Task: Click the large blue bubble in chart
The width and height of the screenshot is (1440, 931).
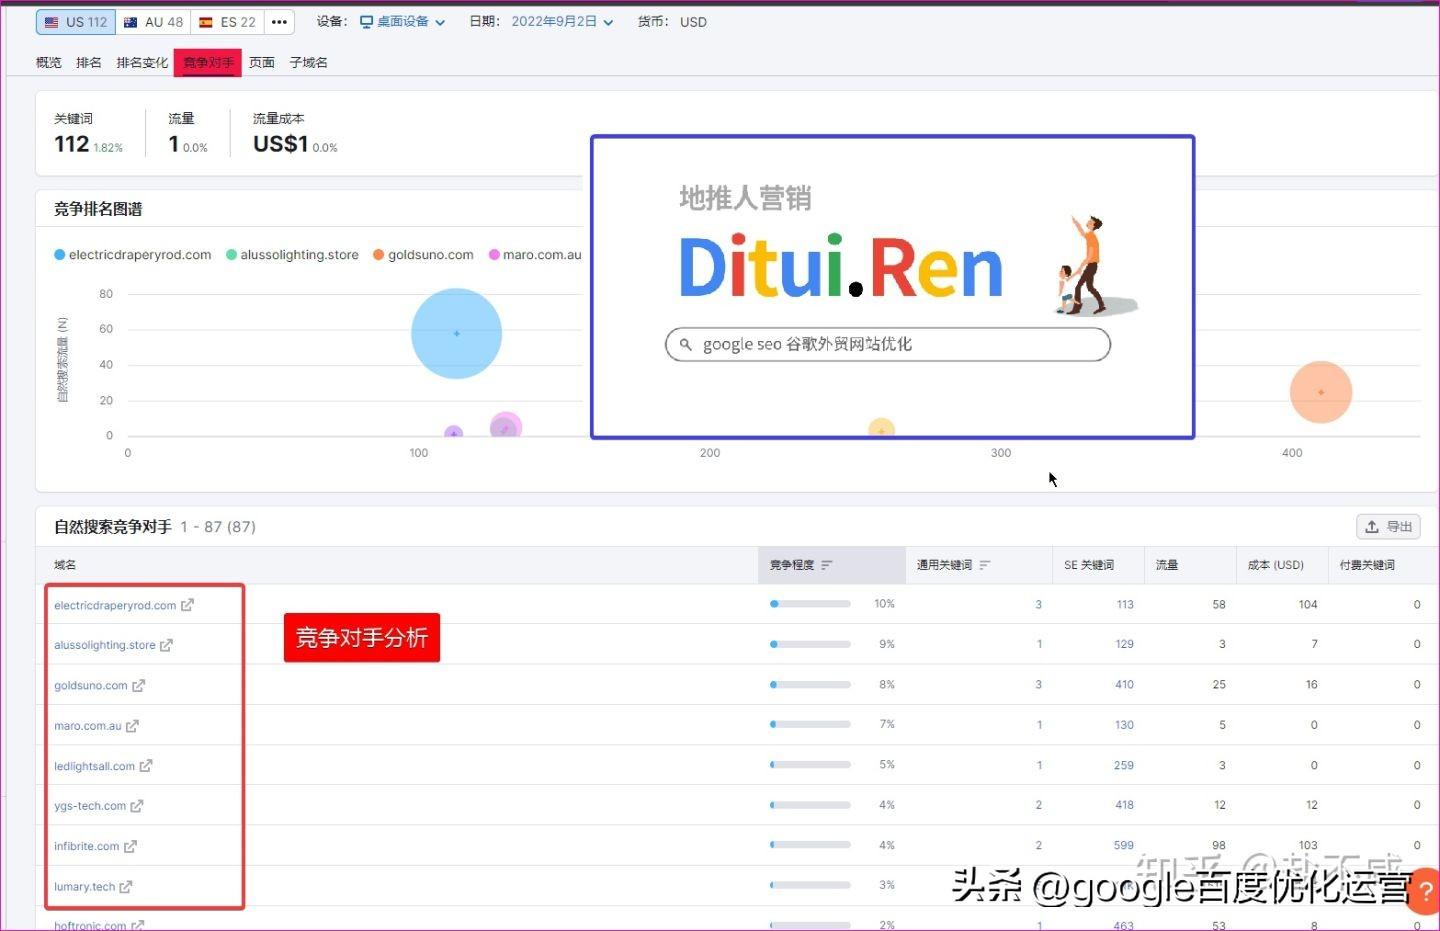Action: [456, 333]
